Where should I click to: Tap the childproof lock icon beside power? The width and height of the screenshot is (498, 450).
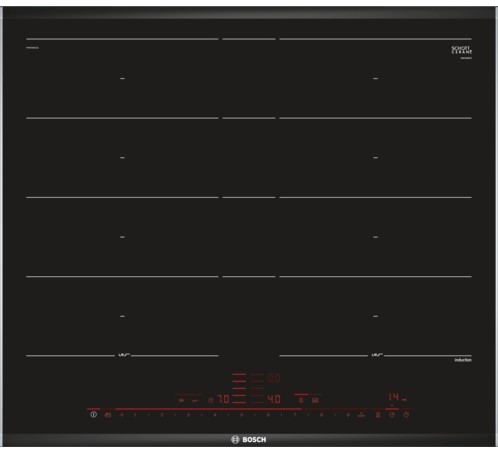[108, 415]
